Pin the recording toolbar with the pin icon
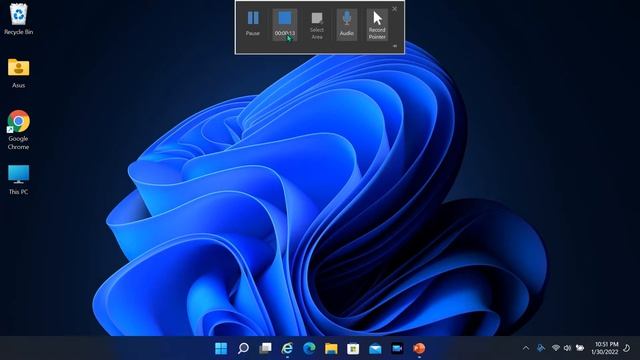This screenshot has width=640, height=360. click(x=395, y=46)
